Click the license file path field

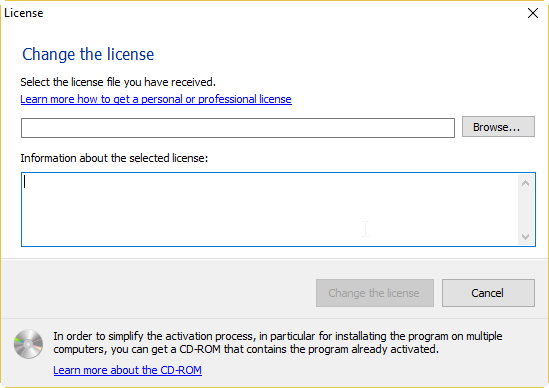pyautogui.click(x=238, y=128)
